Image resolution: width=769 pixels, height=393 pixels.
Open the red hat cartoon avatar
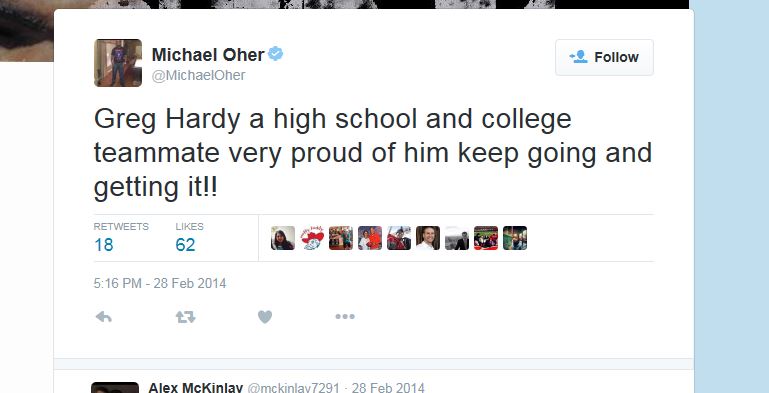[312, 238]
